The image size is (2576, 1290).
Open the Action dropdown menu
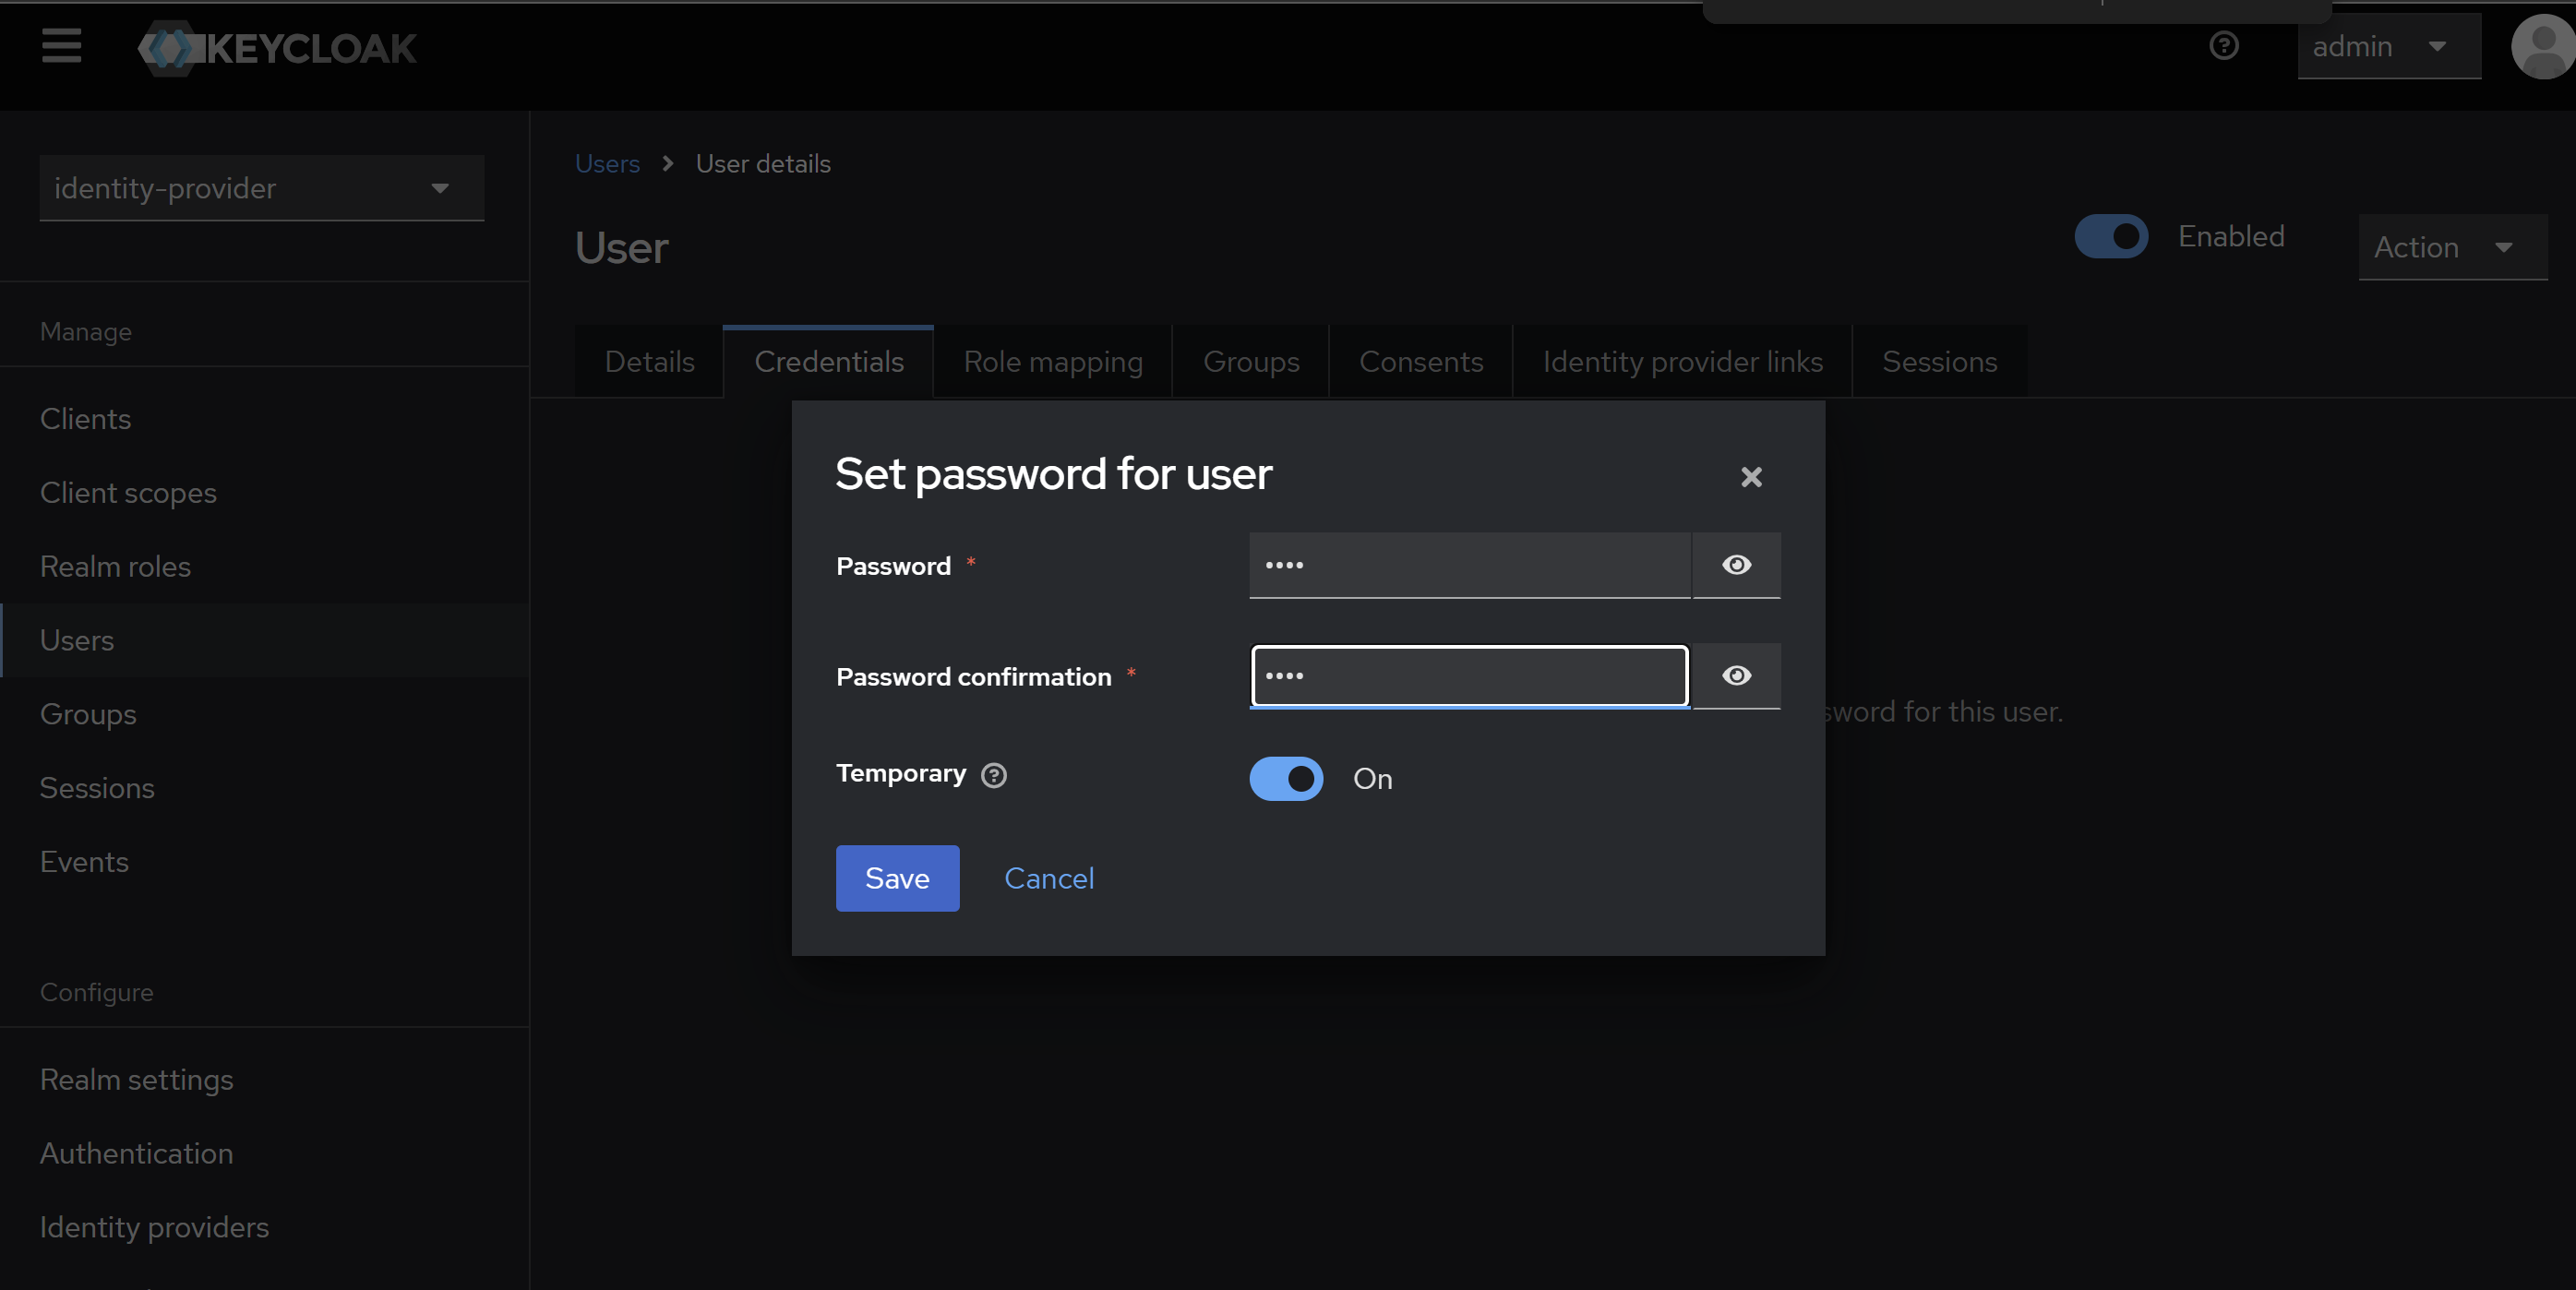2451,247
